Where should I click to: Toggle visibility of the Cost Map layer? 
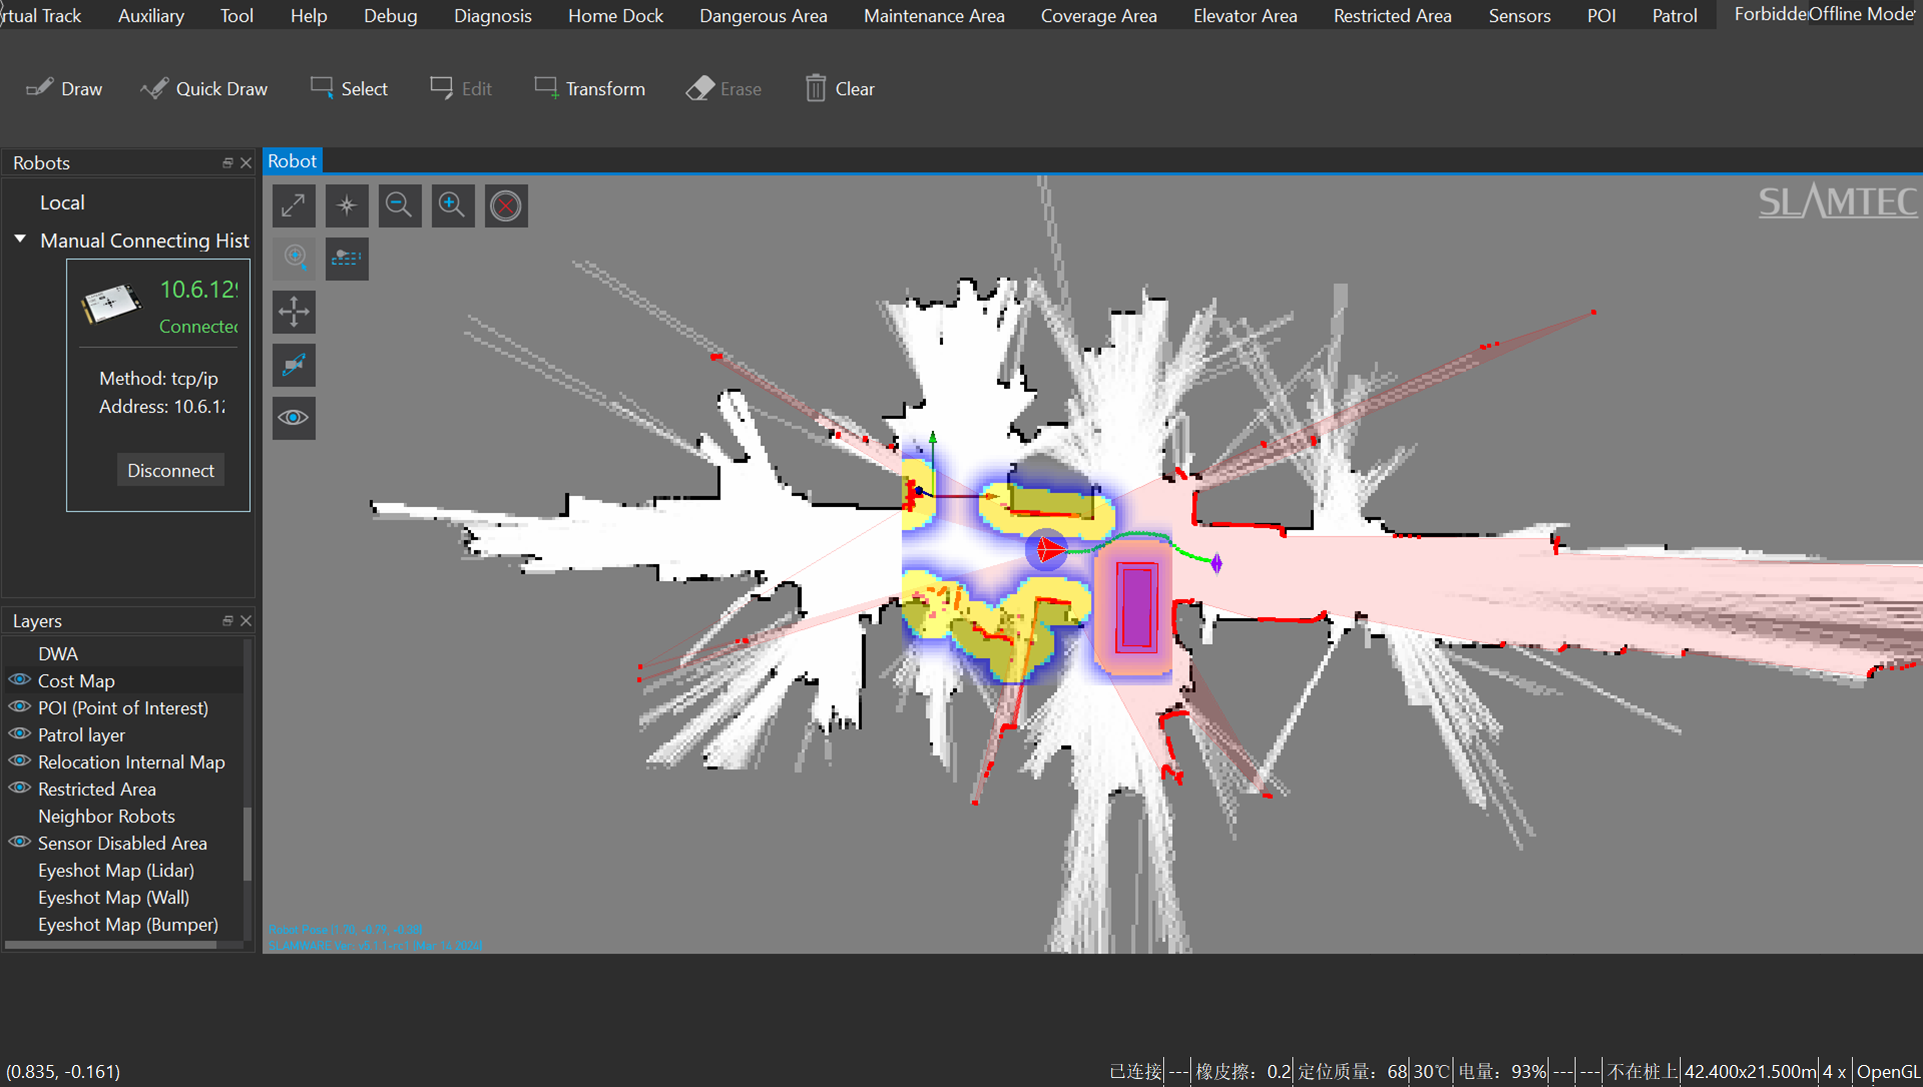tap(19, 680)
